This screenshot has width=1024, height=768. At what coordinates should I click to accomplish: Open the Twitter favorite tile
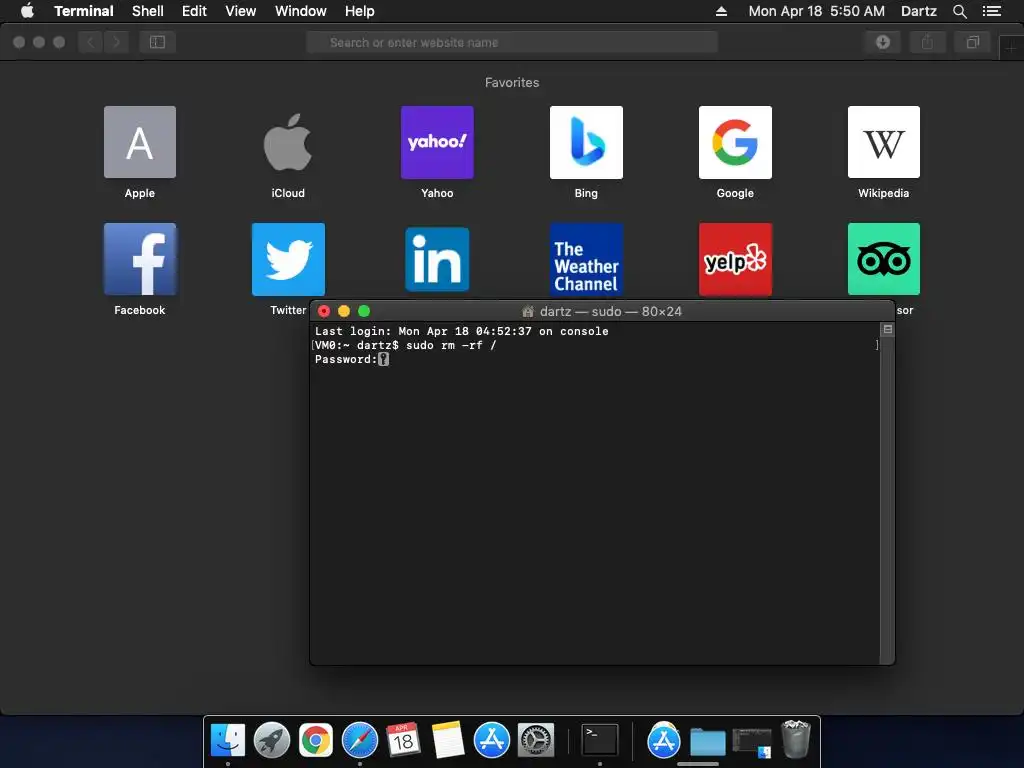click(288, 259)
